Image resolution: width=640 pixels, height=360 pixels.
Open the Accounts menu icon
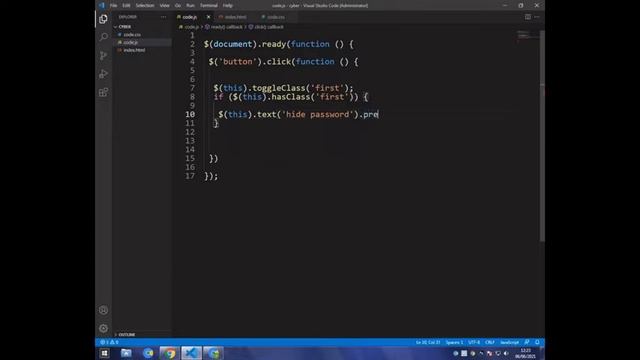click(x=103, y=310)
